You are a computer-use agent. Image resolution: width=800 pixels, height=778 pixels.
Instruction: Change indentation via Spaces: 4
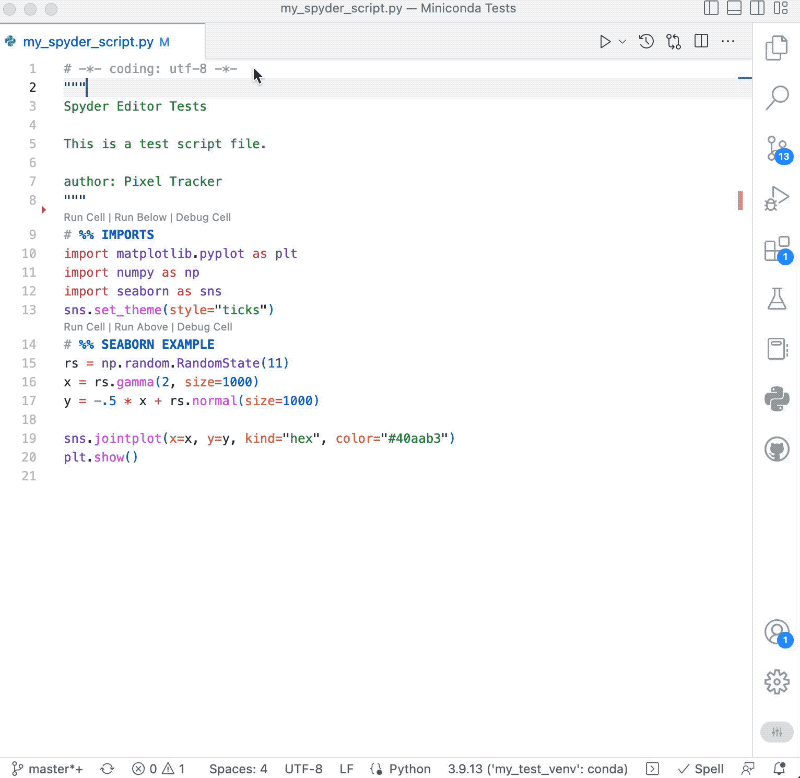(x=238, y=769)
